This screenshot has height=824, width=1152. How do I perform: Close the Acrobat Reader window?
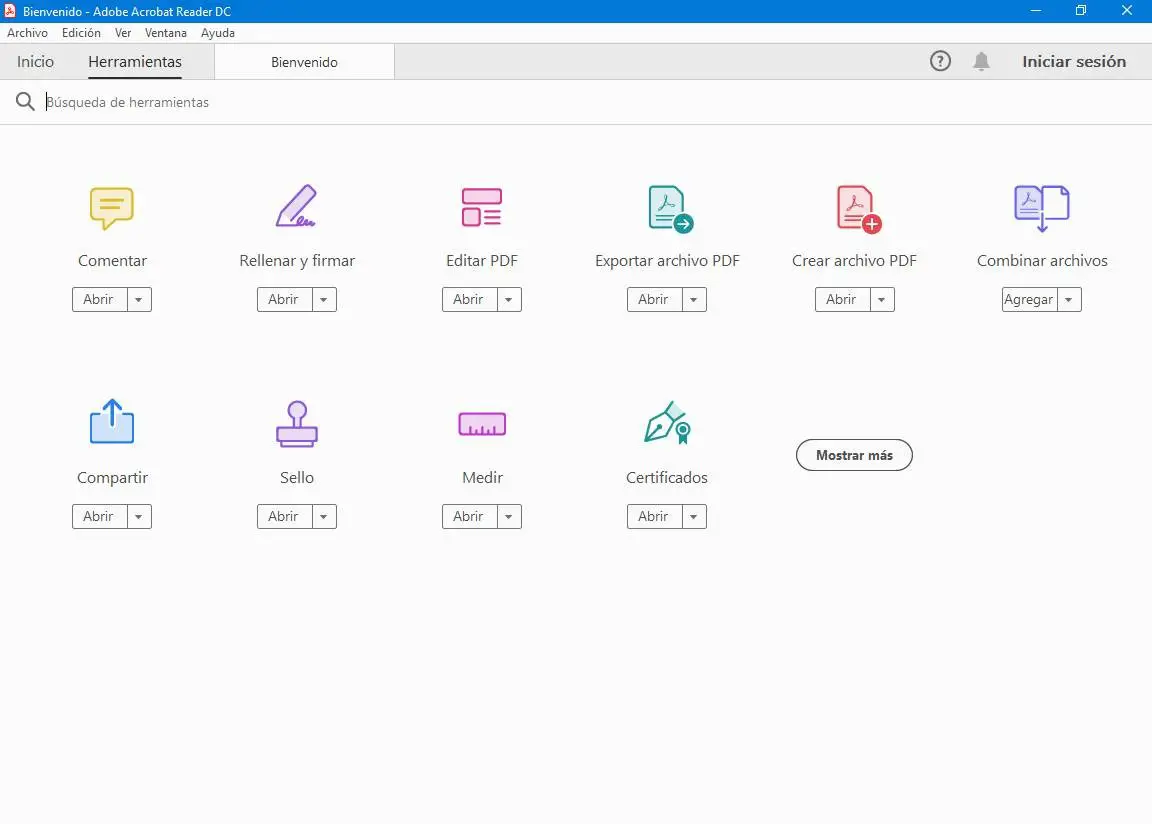[x=1126, y=11]
